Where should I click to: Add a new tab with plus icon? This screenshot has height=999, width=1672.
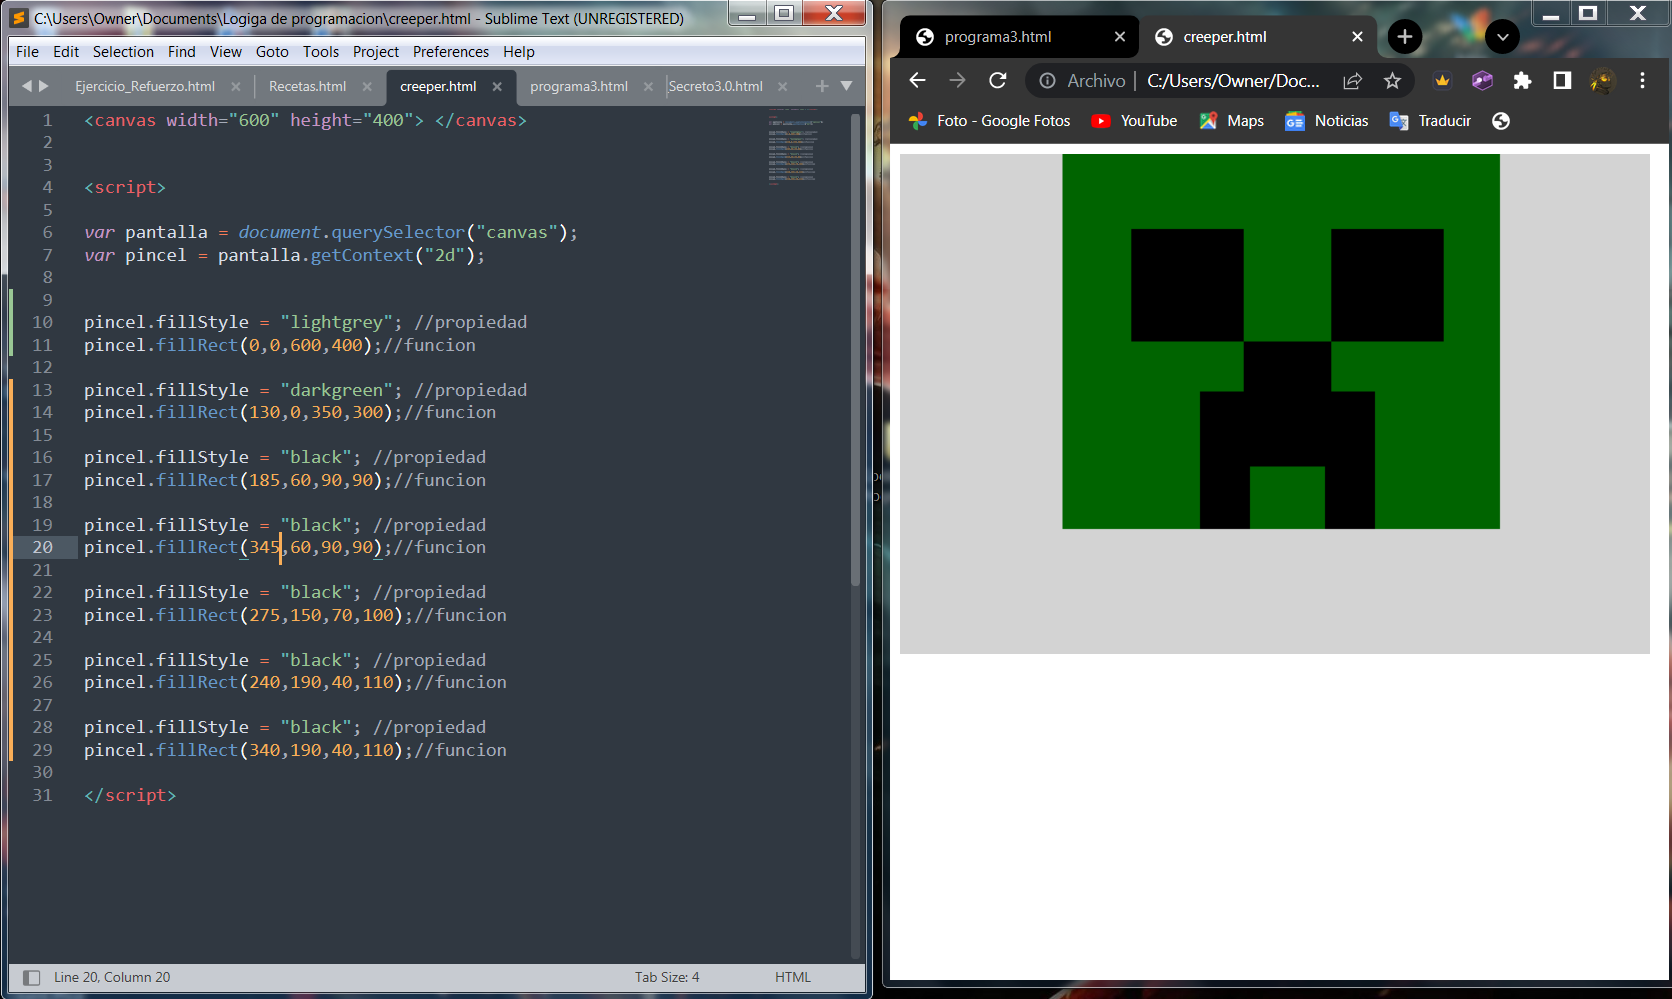coord(822,86)
